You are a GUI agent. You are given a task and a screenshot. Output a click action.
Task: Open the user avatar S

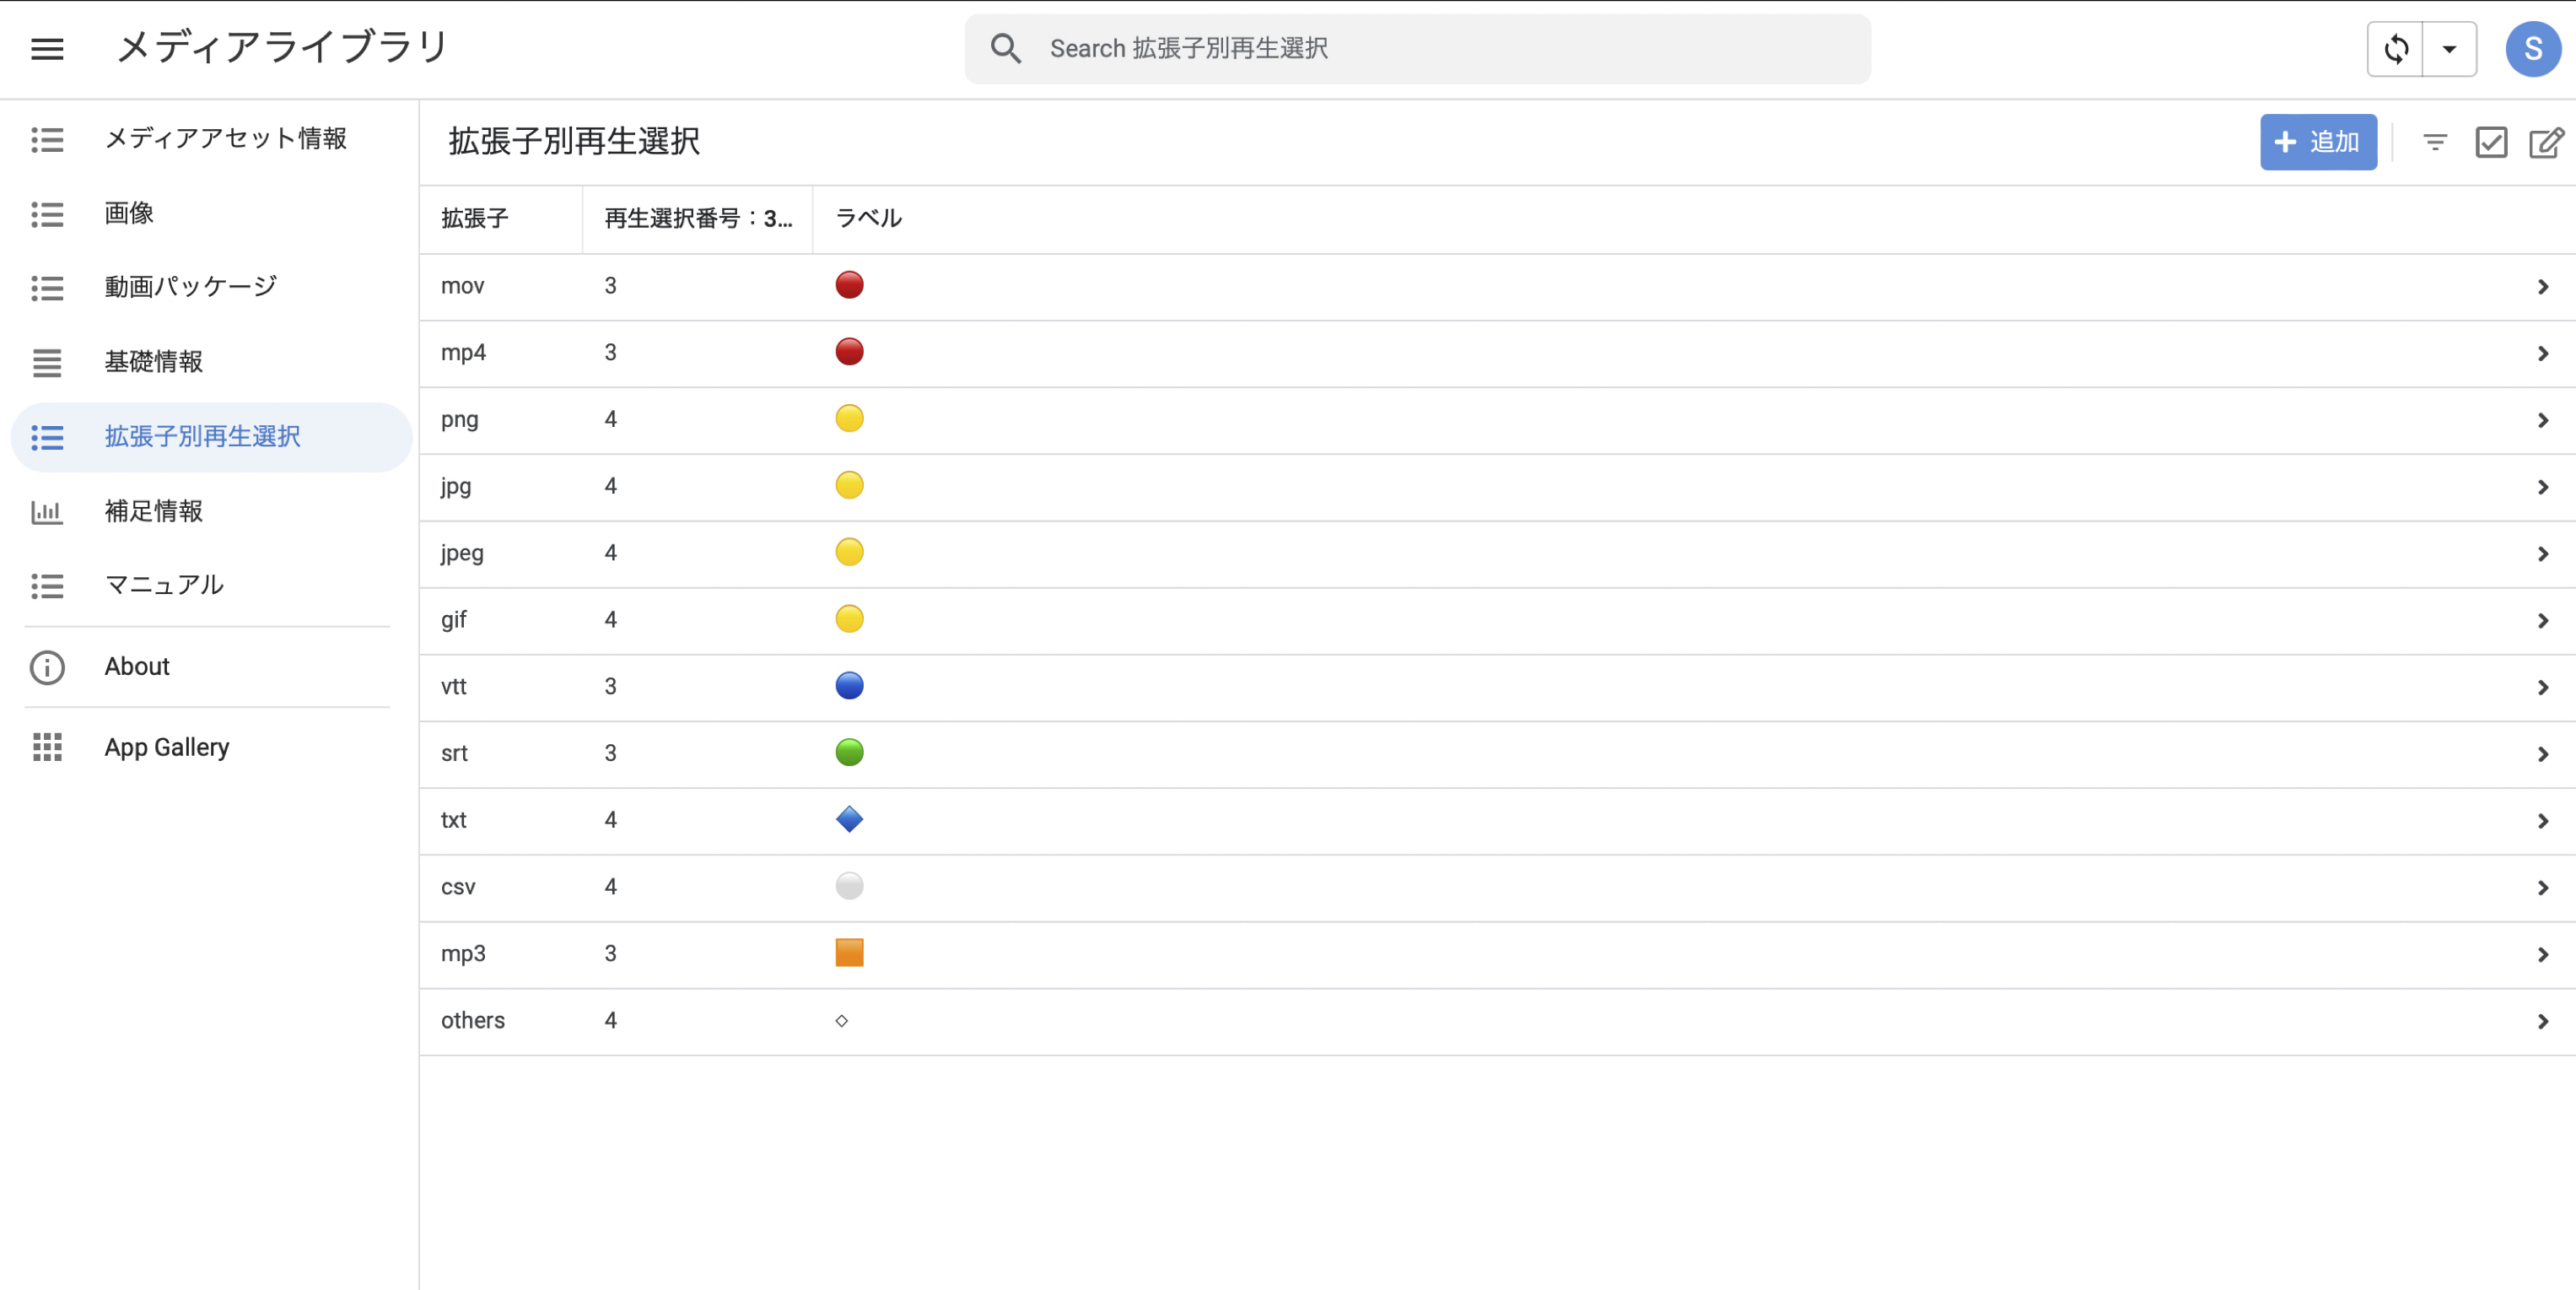coord(2532,48)
